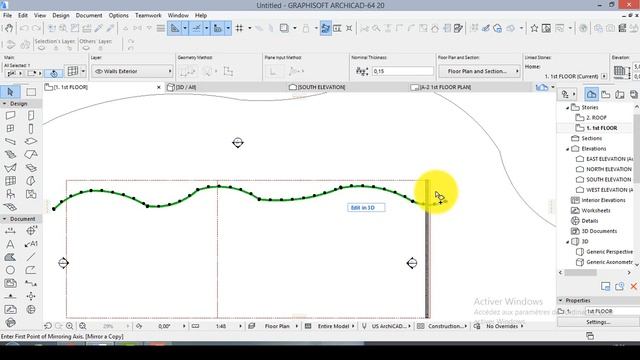Select the Roof tool
Viewport: 640px width, 360px height.
[x=31, y=155]
